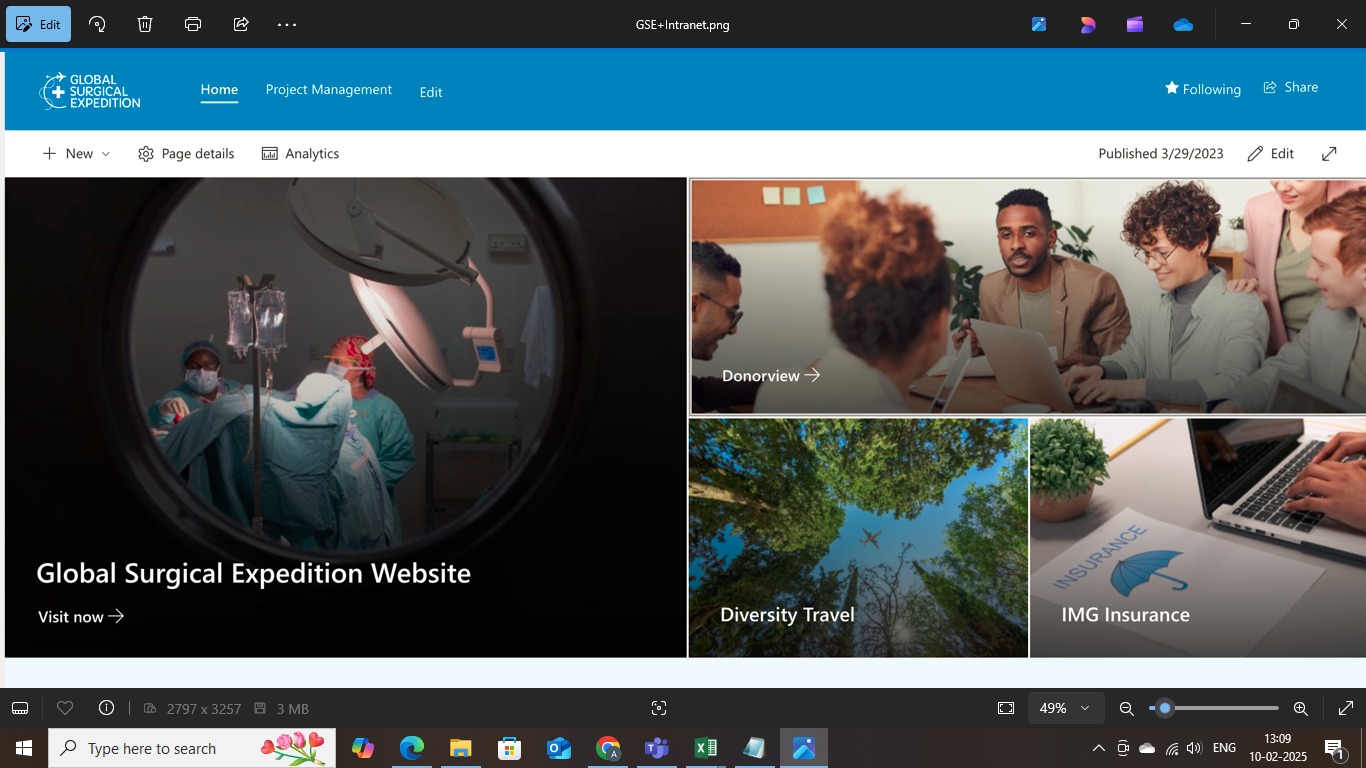Open the three-dots See more menu

point(287,24)
